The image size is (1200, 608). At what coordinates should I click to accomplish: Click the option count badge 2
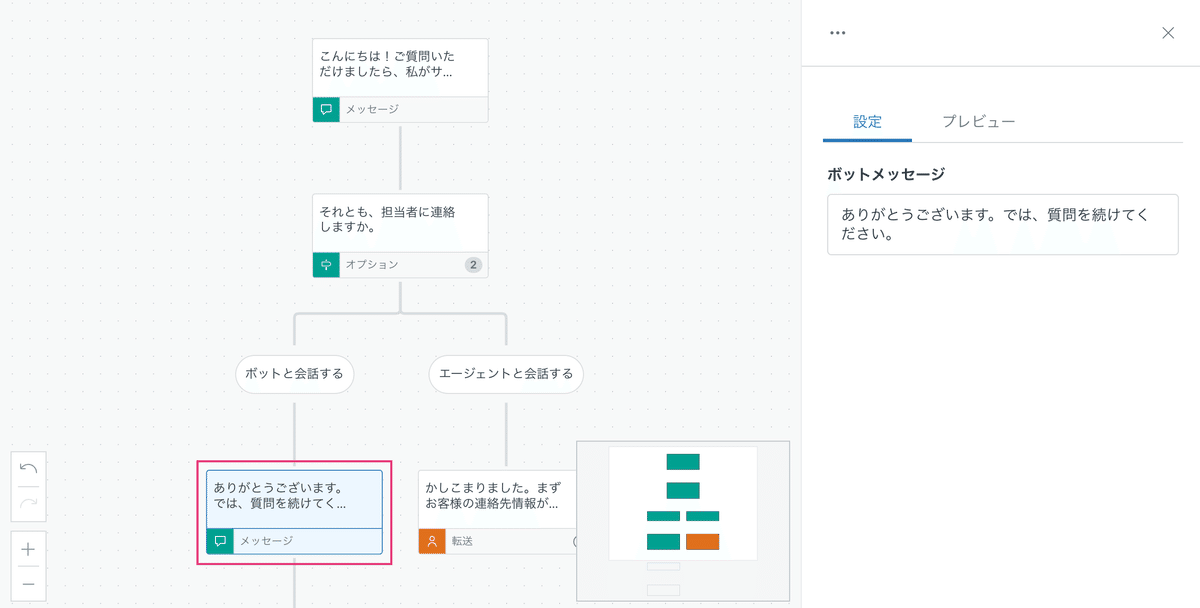(x=473, y=265)
